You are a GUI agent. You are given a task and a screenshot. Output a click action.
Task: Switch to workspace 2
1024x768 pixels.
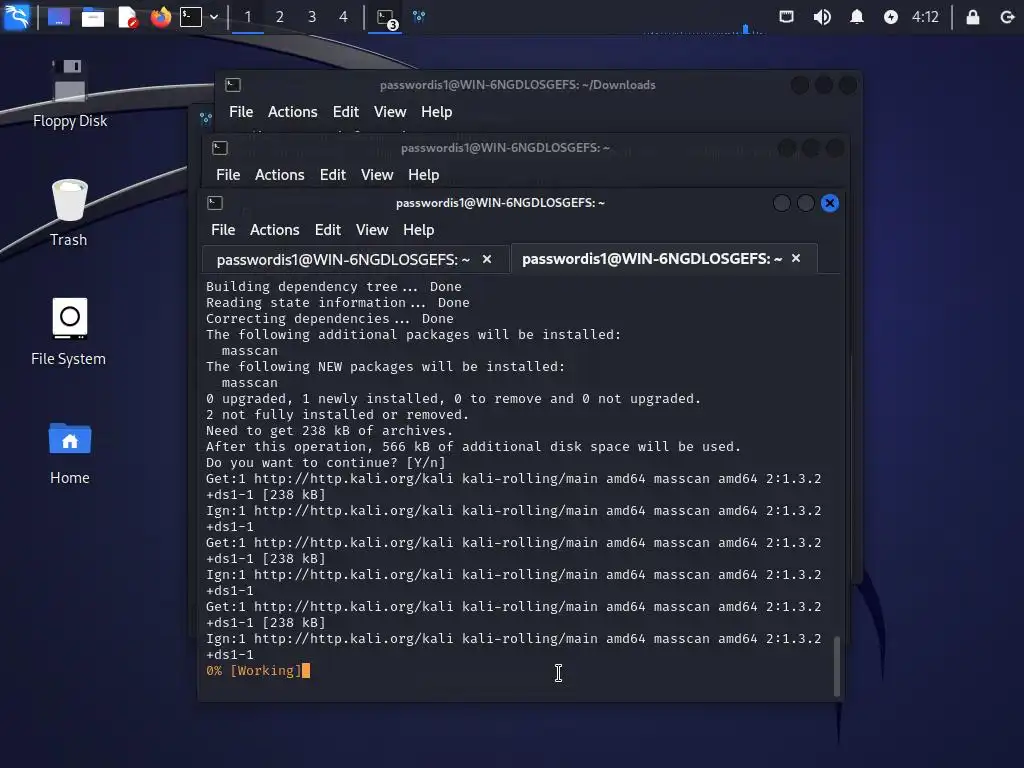coord(280,17)
